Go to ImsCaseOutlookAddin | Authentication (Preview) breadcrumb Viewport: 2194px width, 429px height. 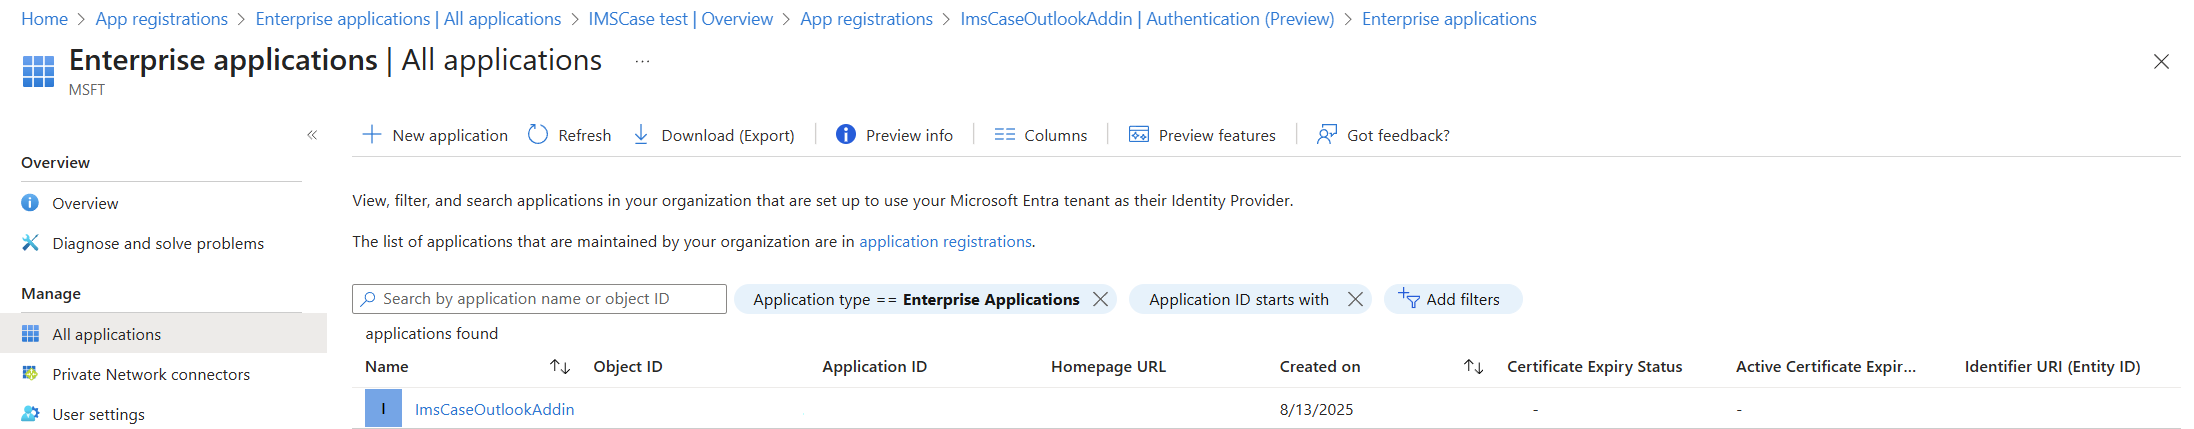click(1147, 19)
